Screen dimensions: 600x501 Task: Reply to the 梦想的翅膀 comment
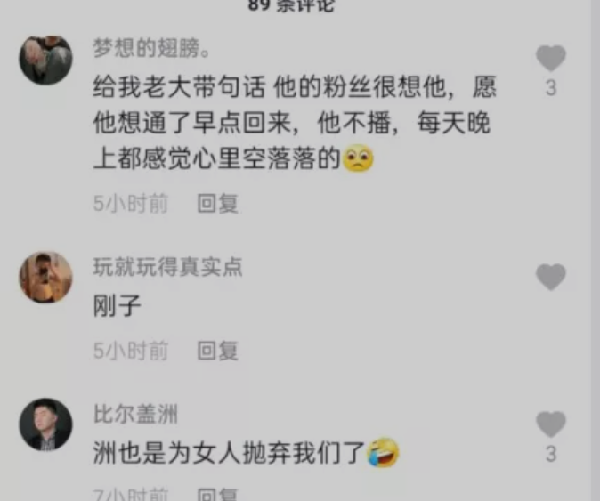click(x=218, y=203)
